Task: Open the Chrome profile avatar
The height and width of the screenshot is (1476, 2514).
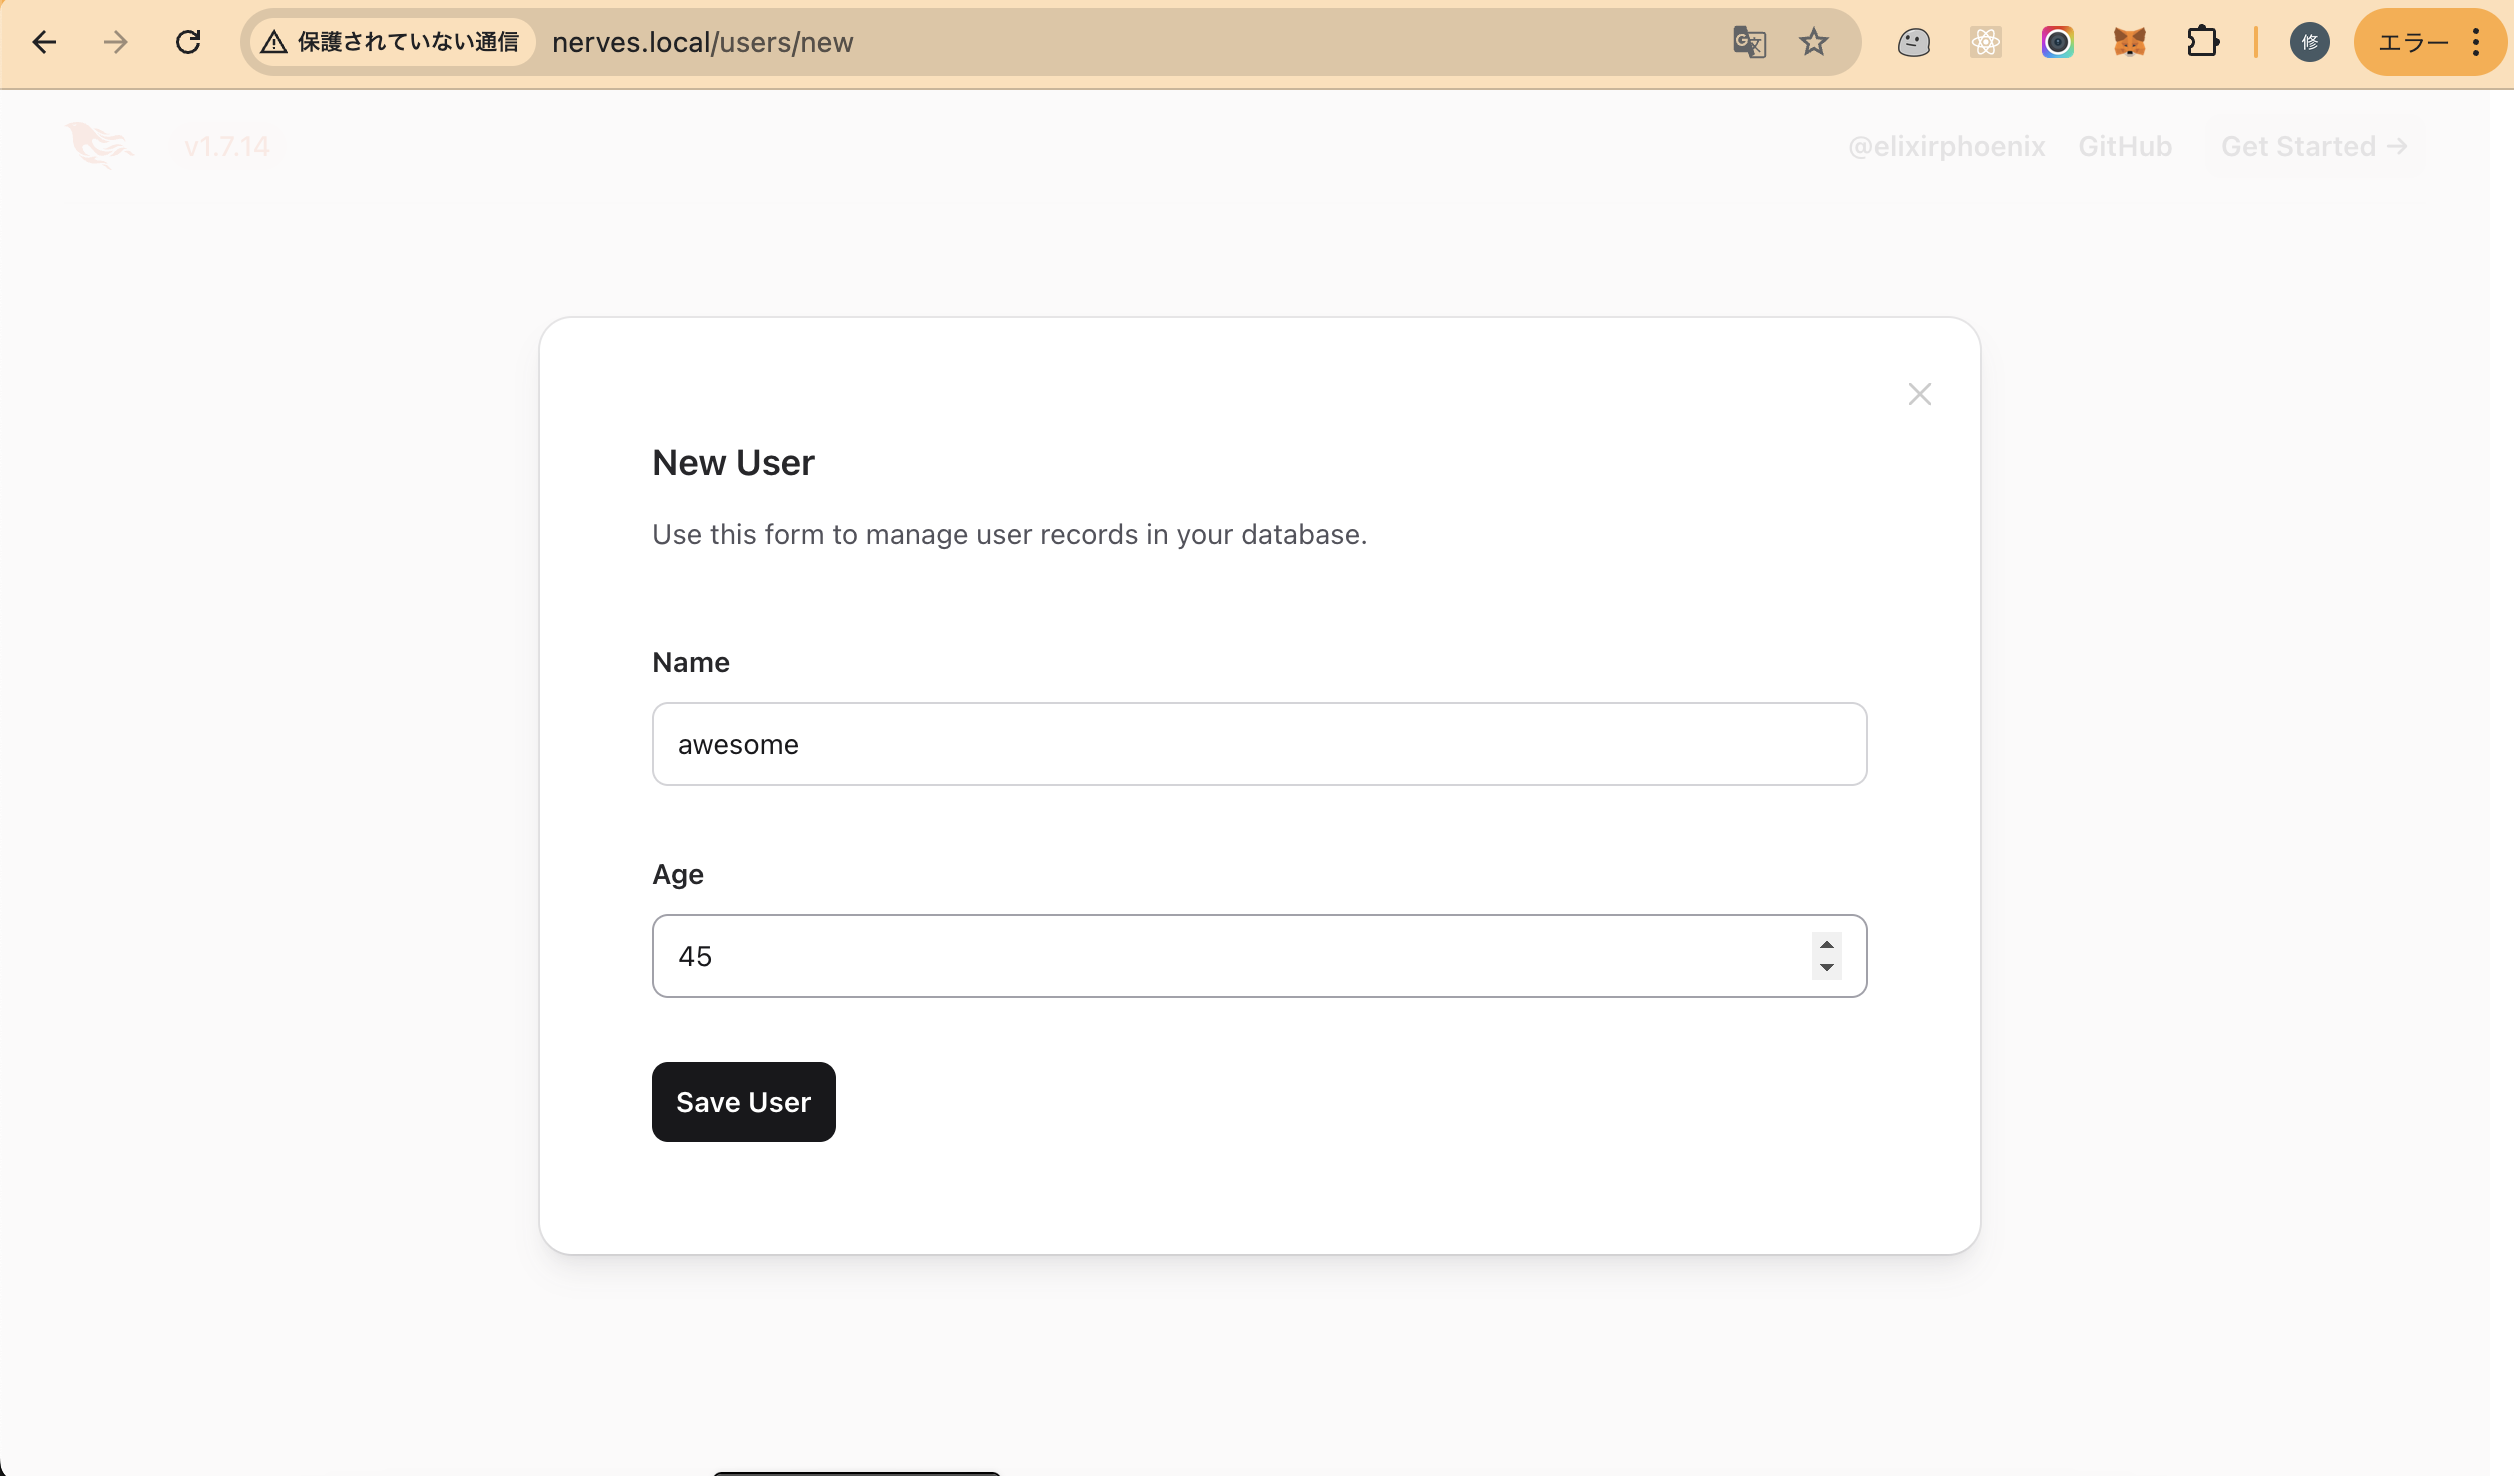Action: [2310, 42]
